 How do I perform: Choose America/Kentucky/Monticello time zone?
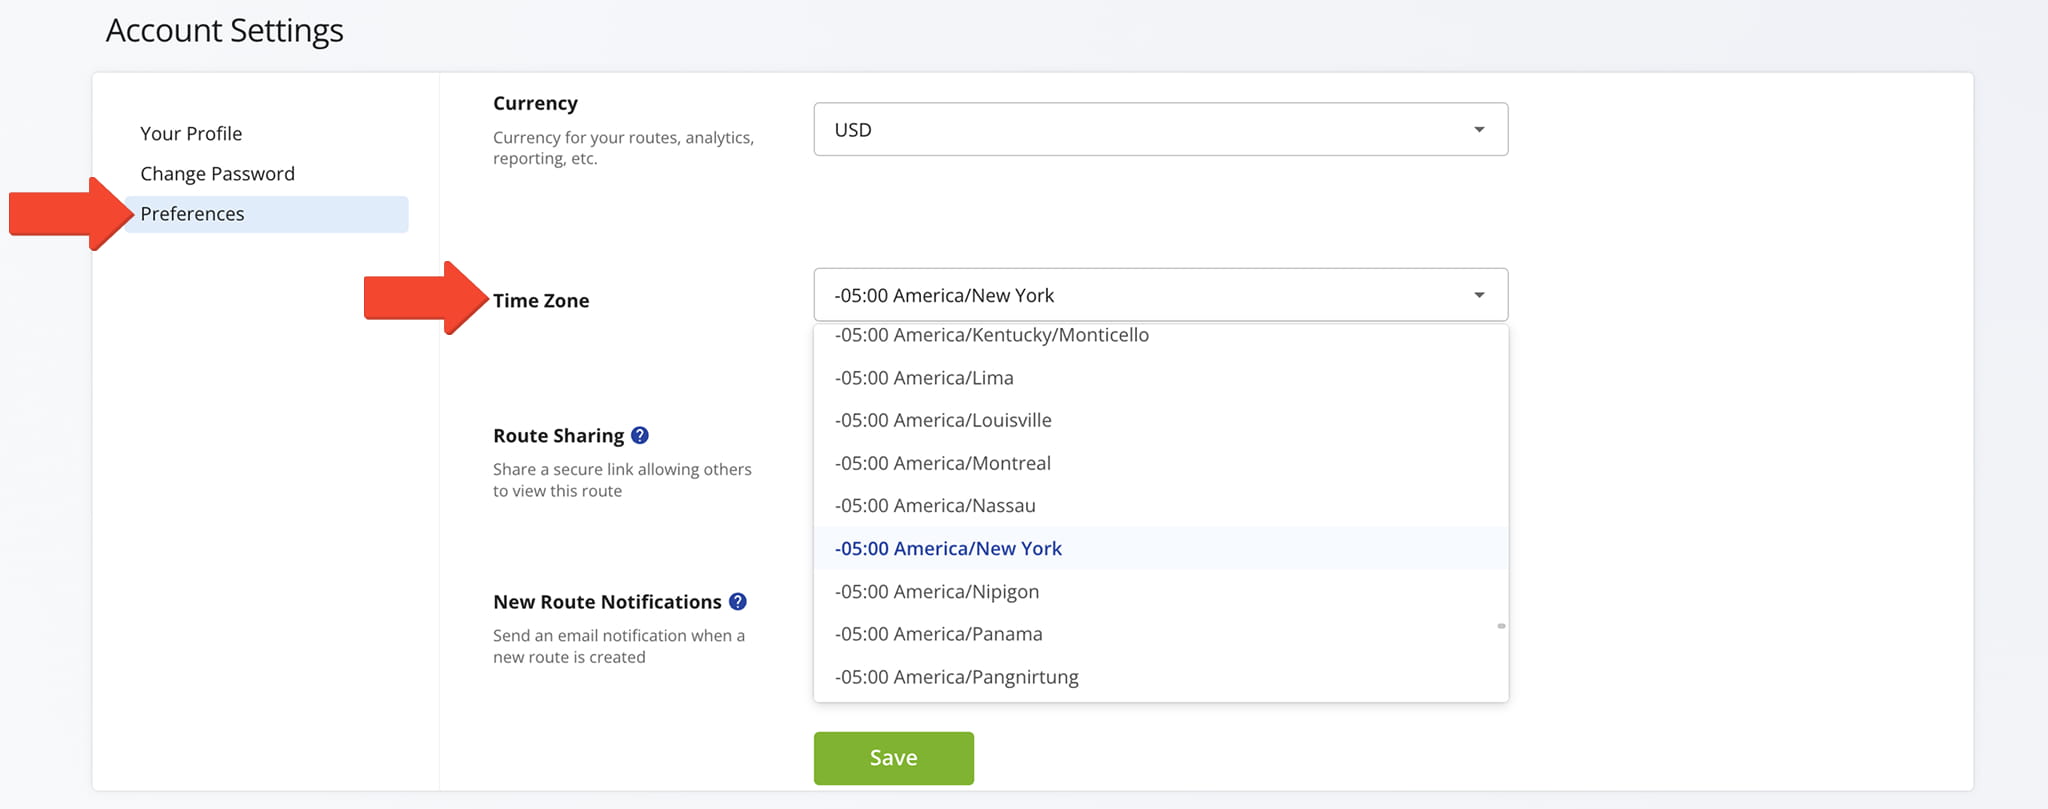pyautogui.click(x=991, y=336)
